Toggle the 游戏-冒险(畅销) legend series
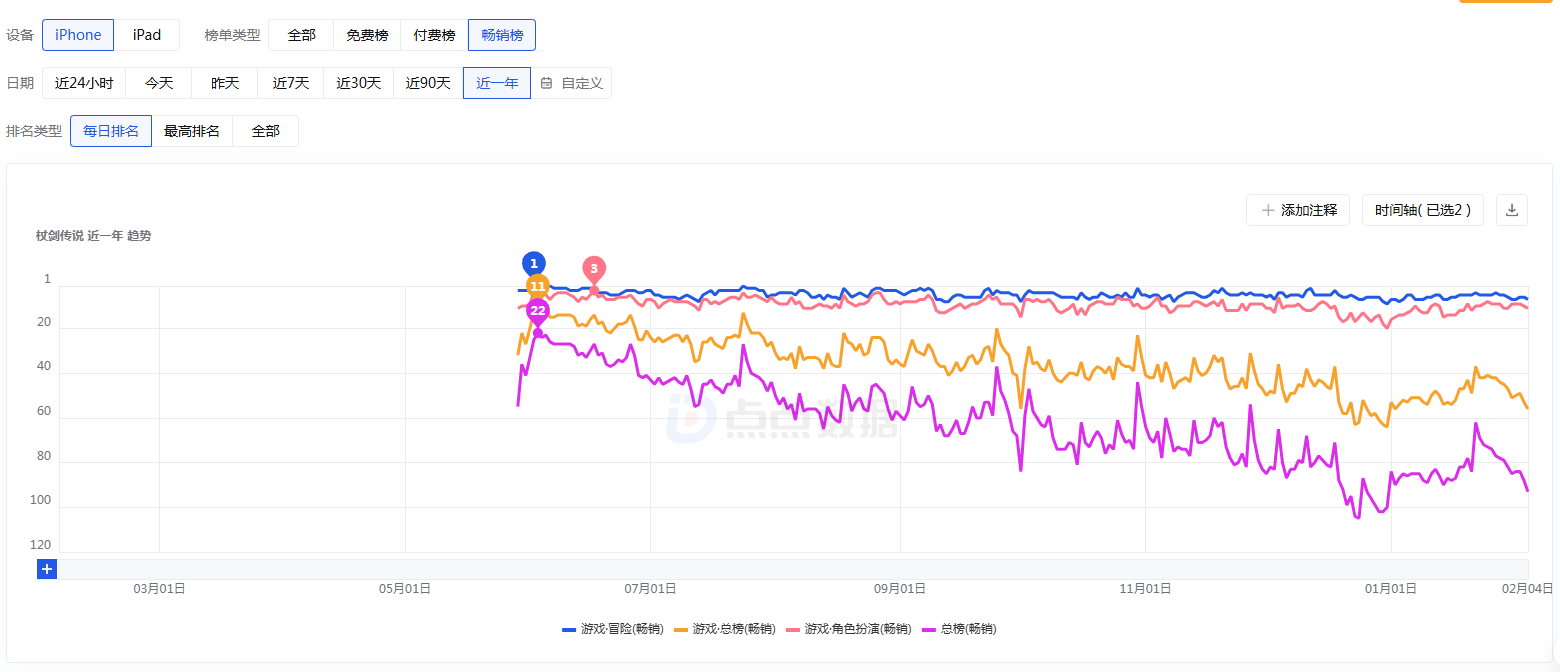The height and width of the screenshot is (672, 1560). 612,629
